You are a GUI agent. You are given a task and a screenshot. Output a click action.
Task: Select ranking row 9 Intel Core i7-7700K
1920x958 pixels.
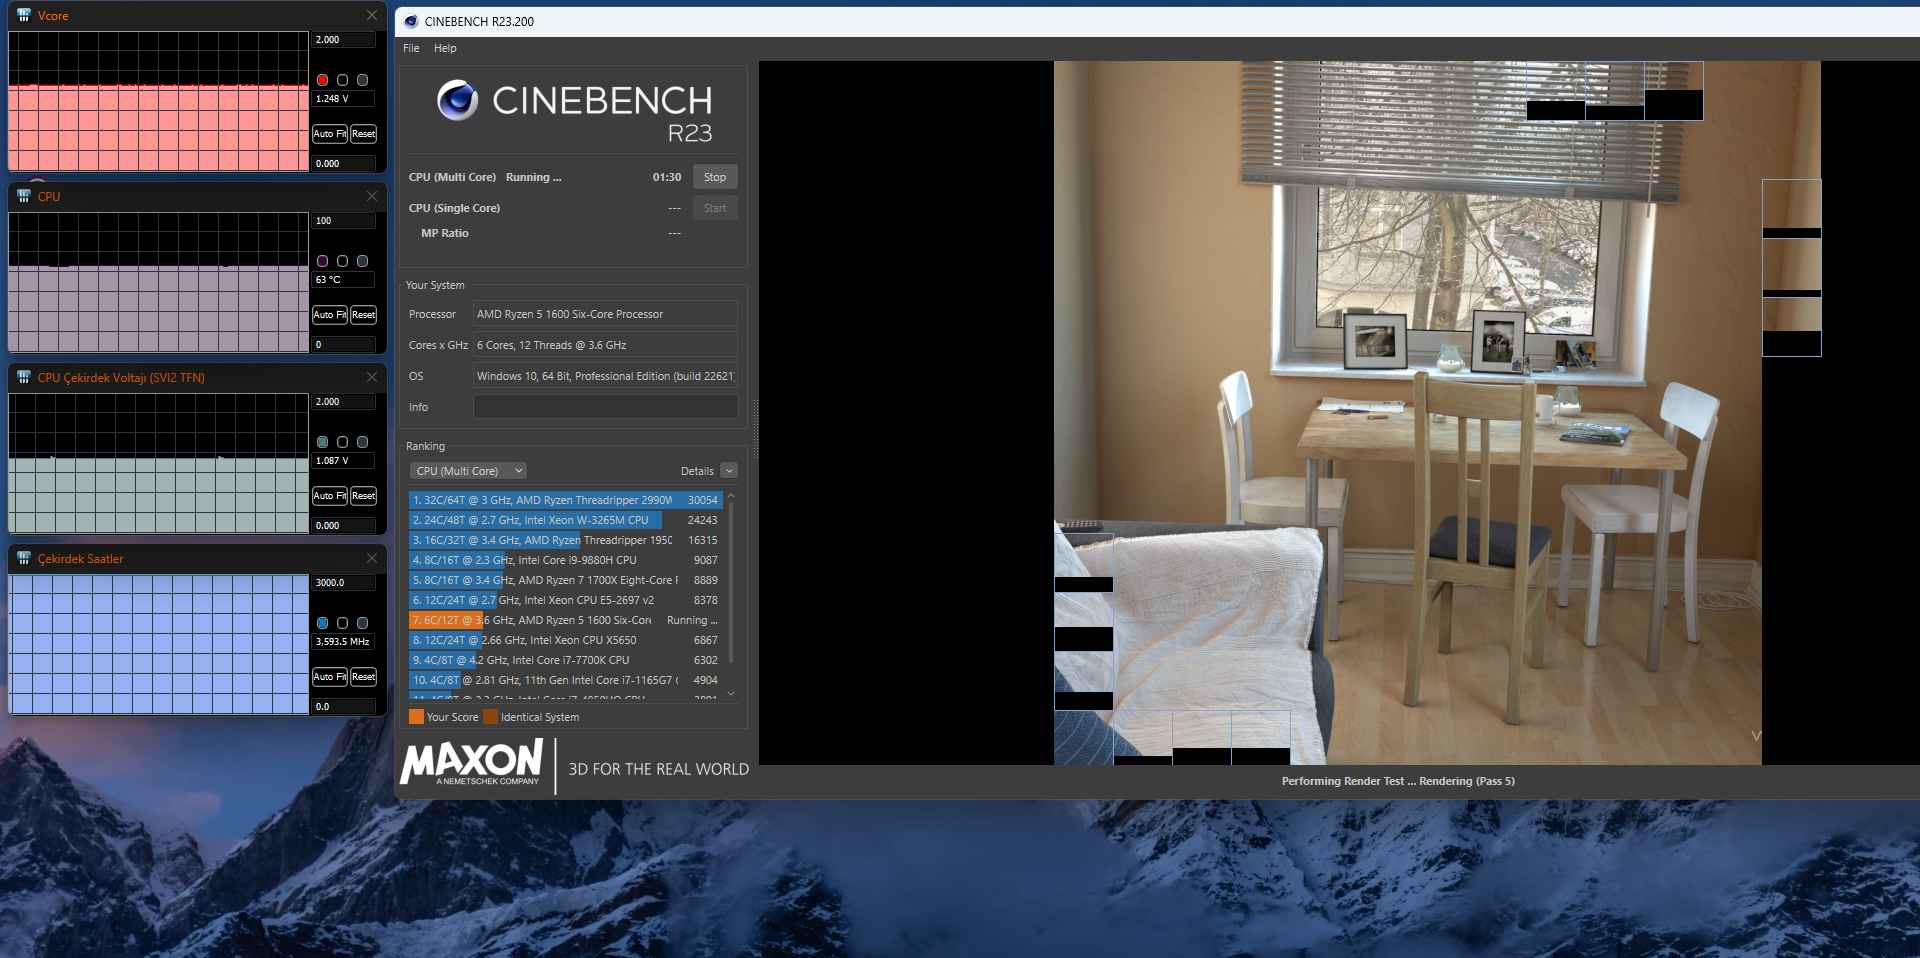(565, 660)
